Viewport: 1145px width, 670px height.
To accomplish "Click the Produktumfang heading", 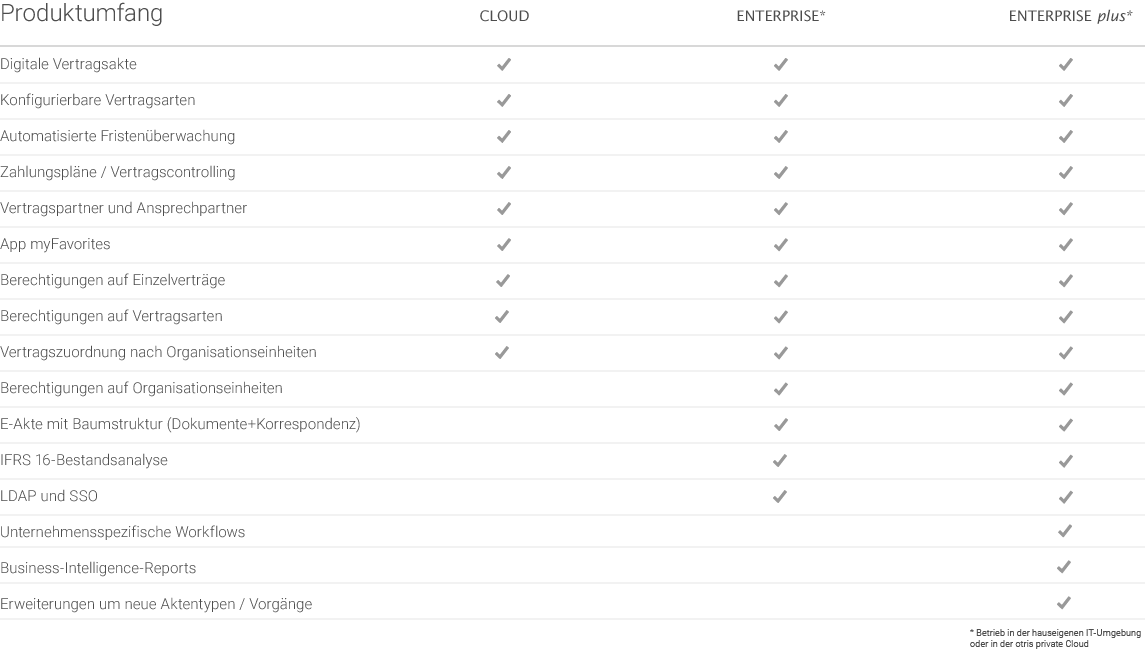I will click(82, 13).
